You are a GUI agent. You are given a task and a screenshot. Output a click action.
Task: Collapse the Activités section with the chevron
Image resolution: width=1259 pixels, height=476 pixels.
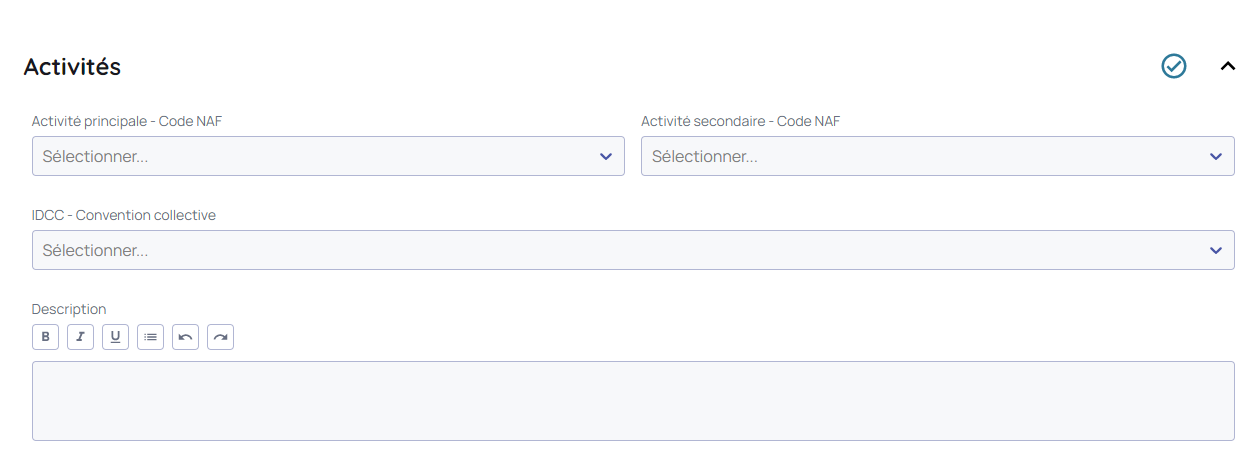click(x=1228, y=66)
